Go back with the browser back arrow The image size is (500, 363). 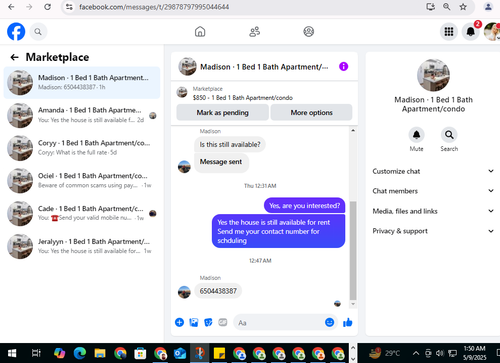[11, 7]
